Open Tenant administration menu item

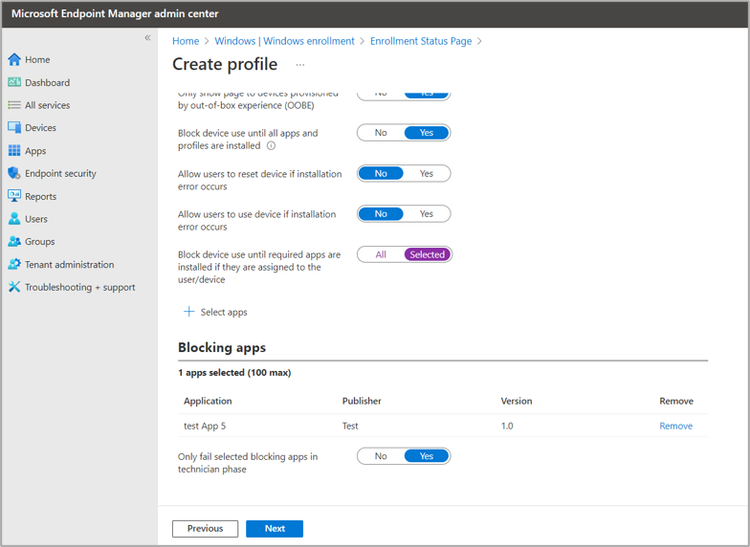tap(69, 265)
